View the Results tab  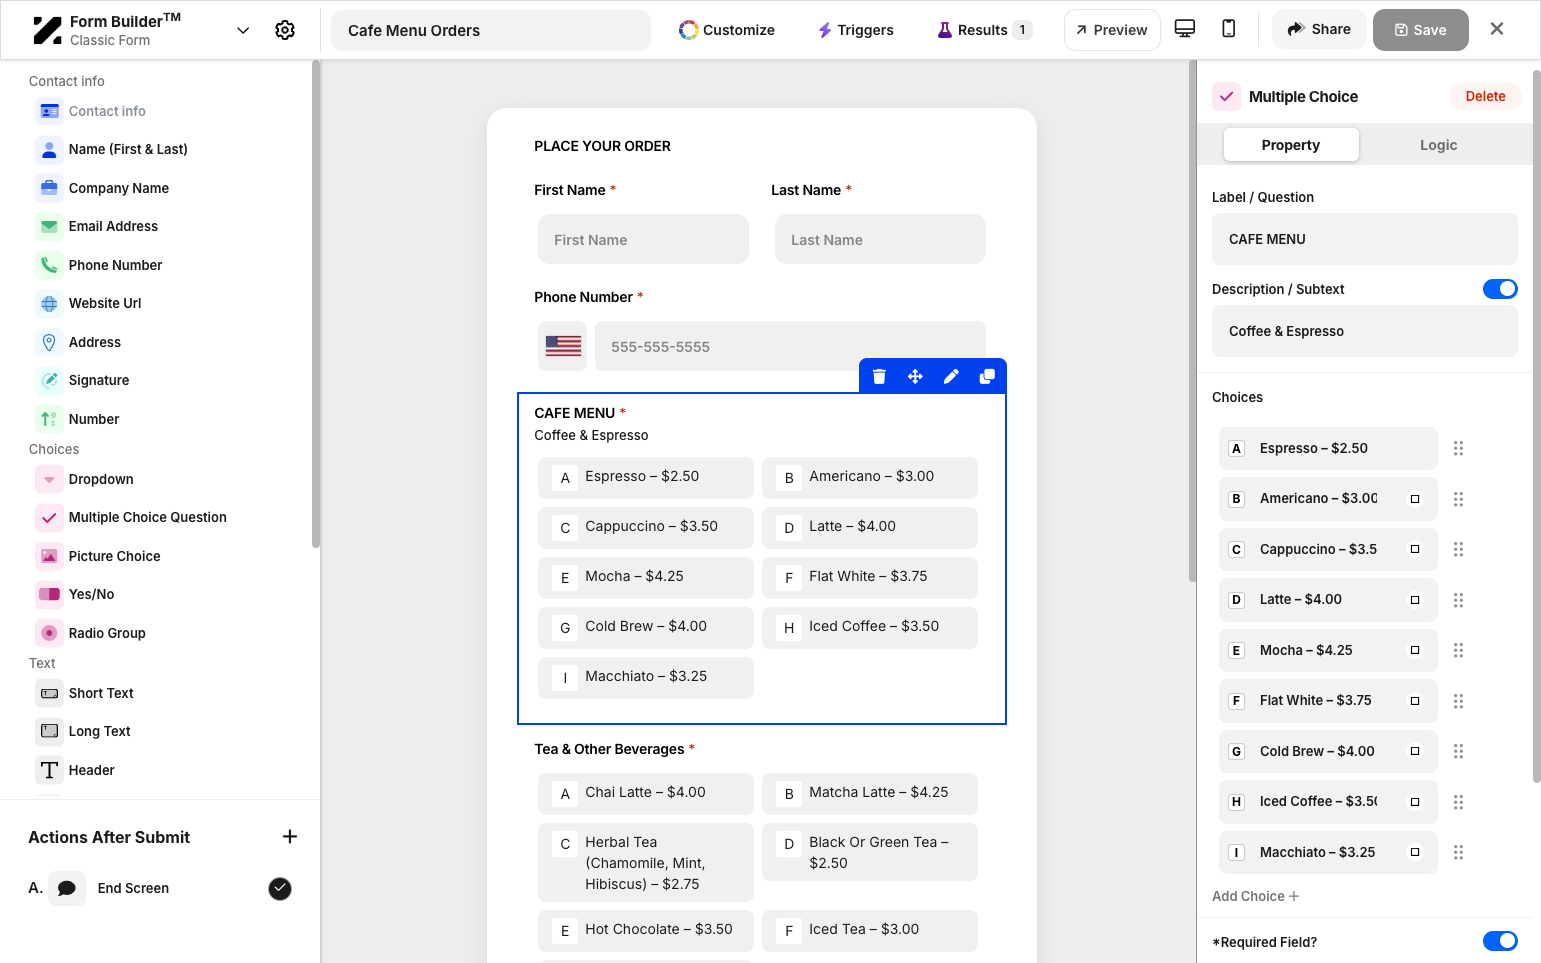(x=984, y=30)
